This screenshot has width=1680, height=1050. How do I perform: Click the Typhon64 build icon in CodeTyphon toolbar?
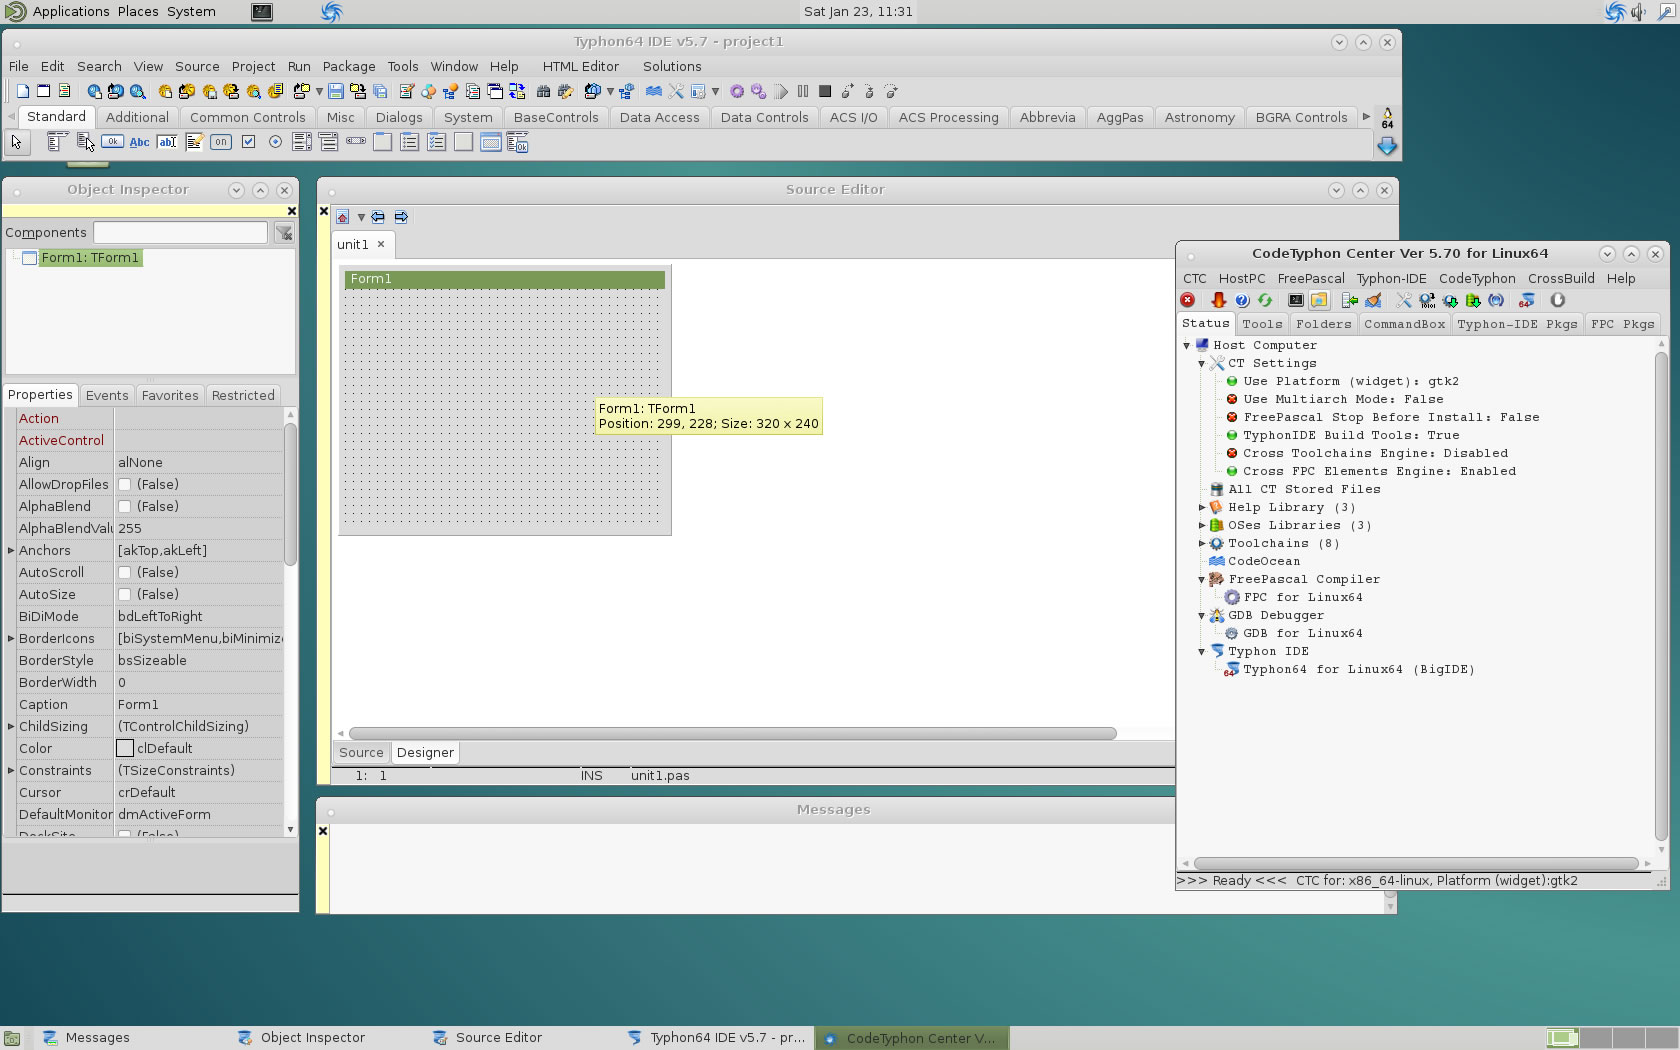point(1527,300)
